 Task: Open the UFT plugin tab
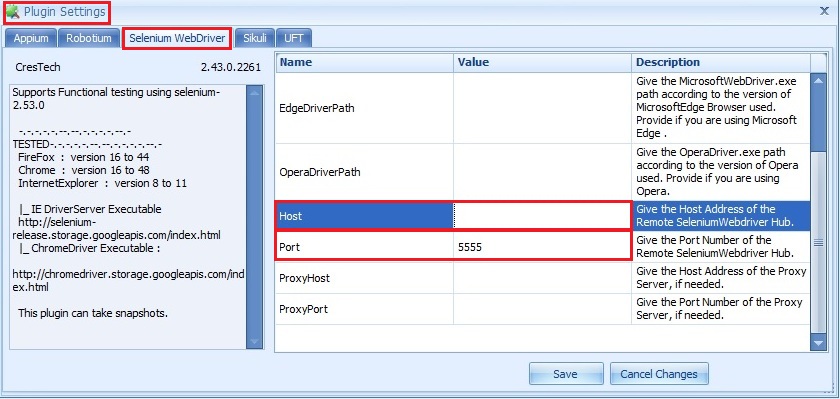click(x=294, y=38)
